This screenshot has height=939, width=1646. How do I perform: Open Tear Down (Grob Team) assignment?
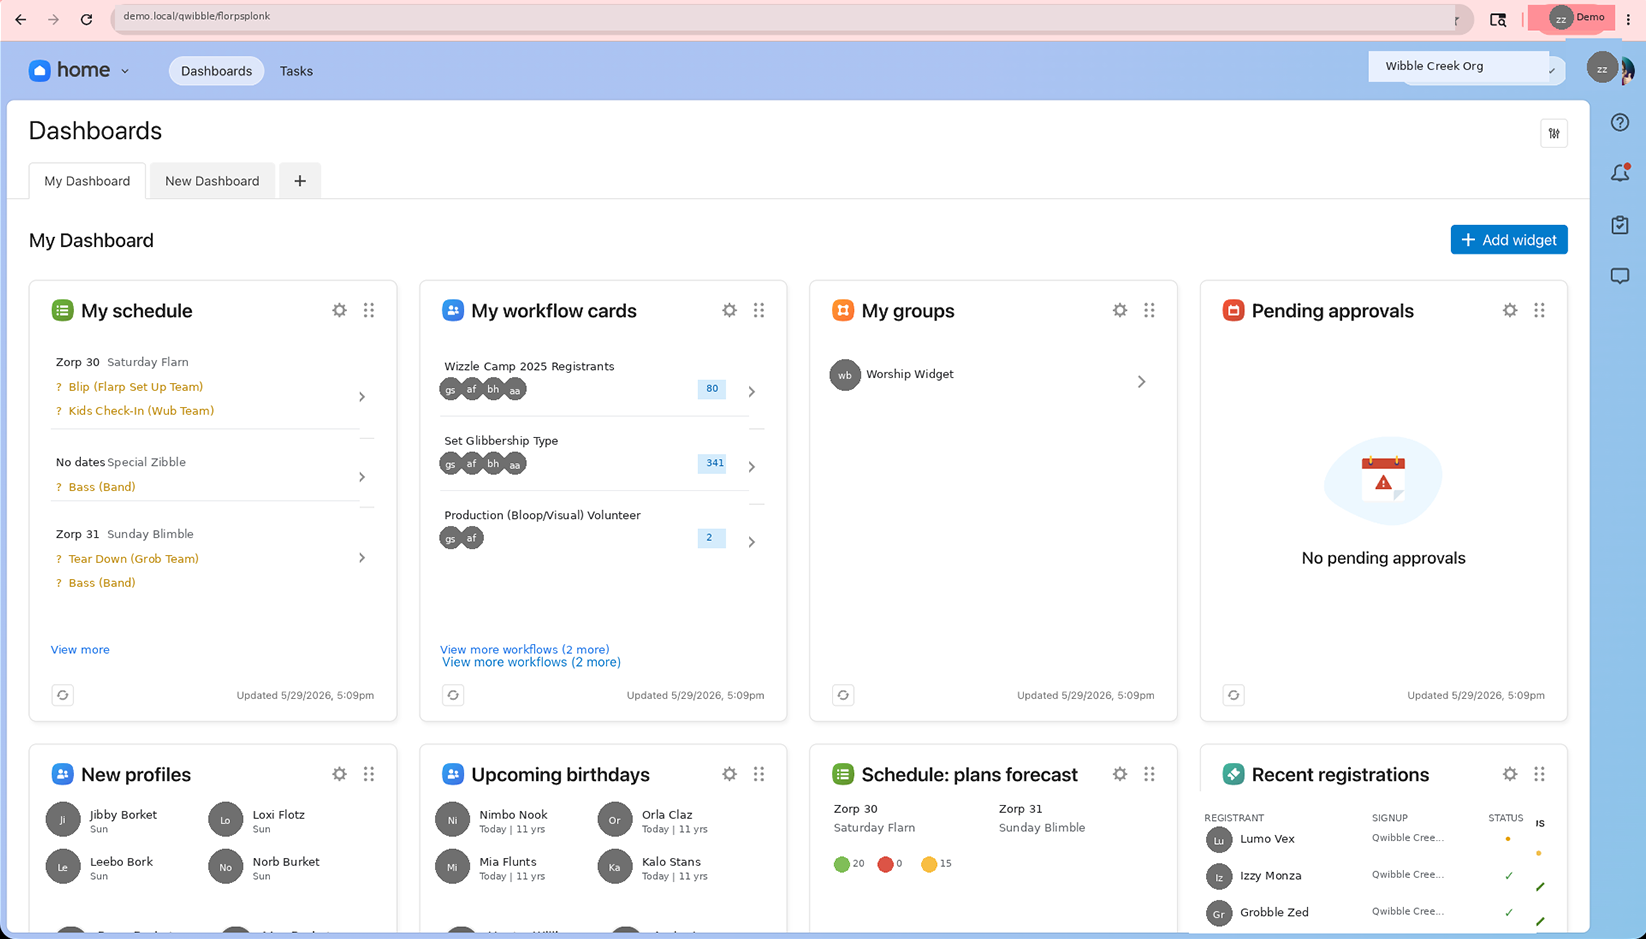134,559
